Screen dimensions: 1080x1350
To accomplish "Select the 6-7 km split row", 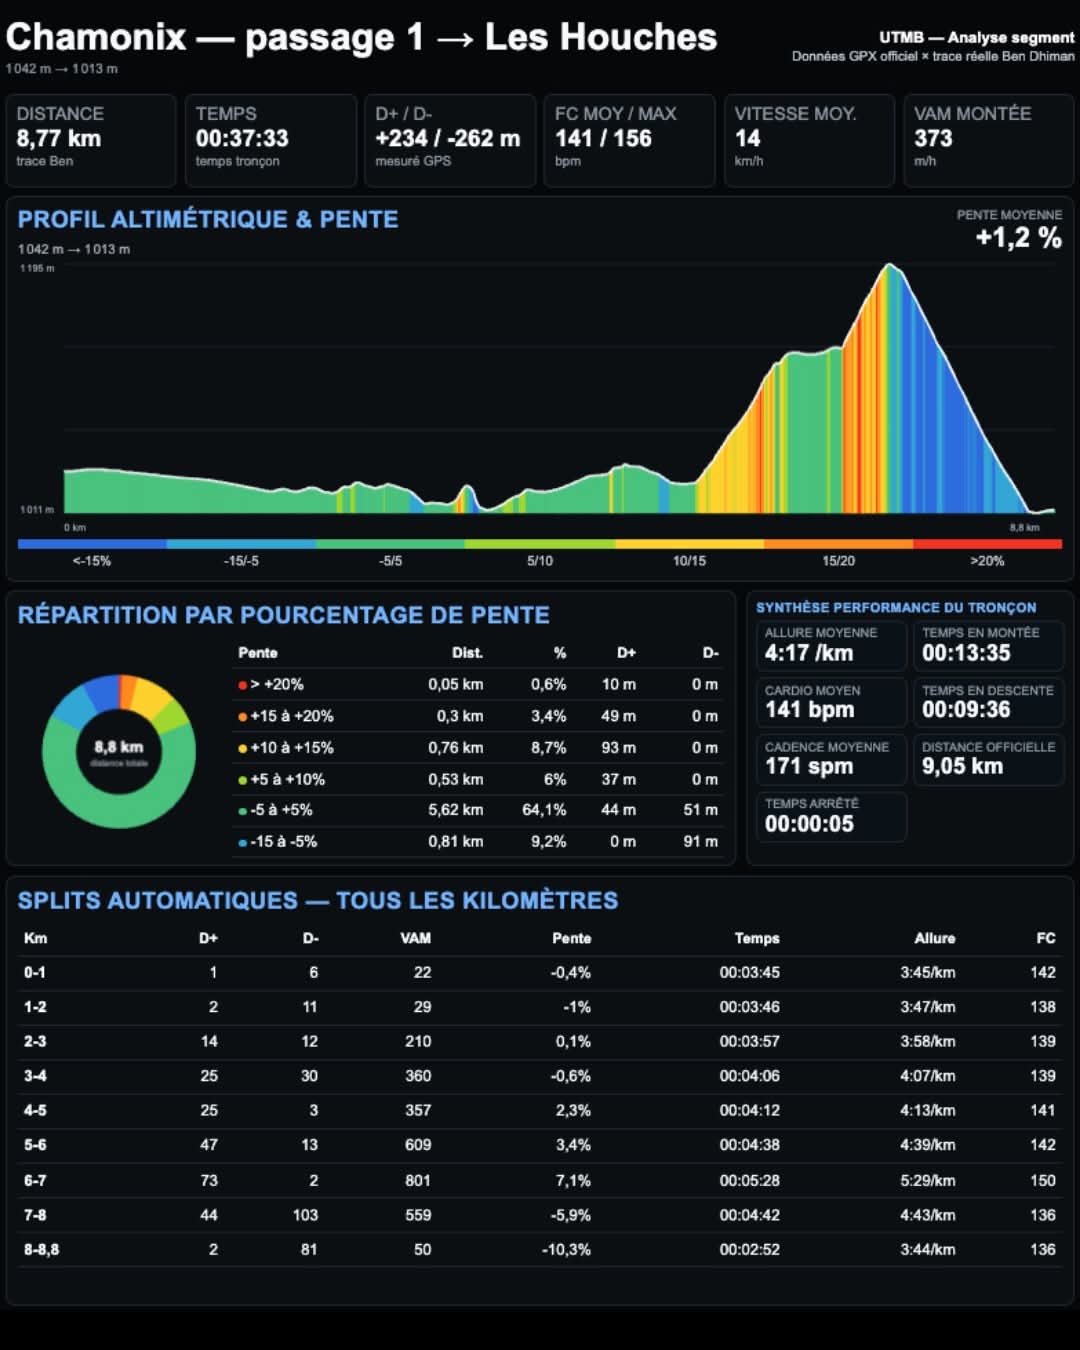I will click(x=540, y=1180).
